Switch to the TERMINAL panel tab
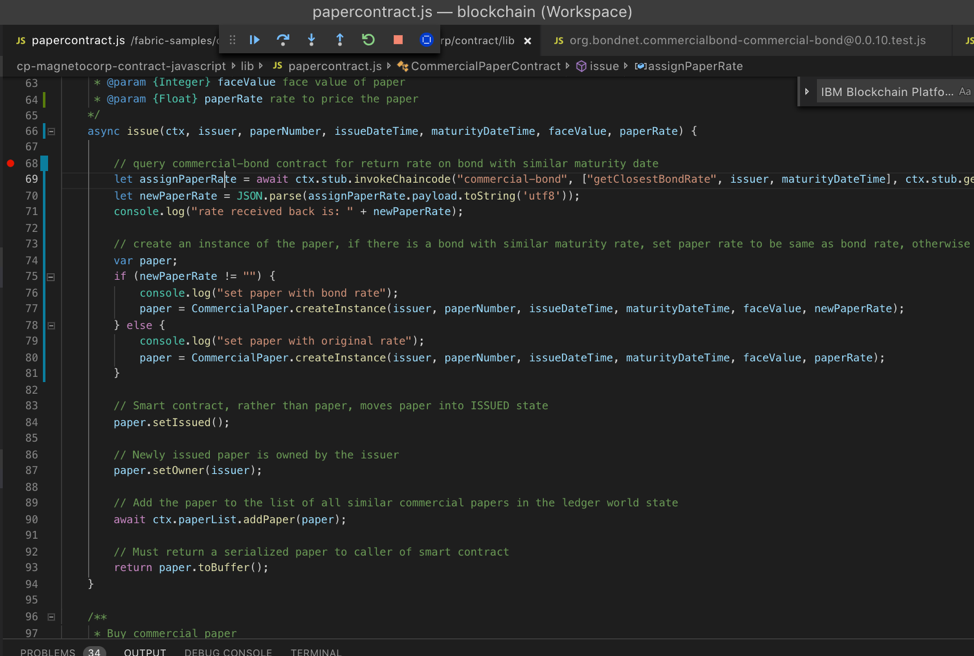The height and width of the screenshot is (656, 974). click(x=316, y=652)
